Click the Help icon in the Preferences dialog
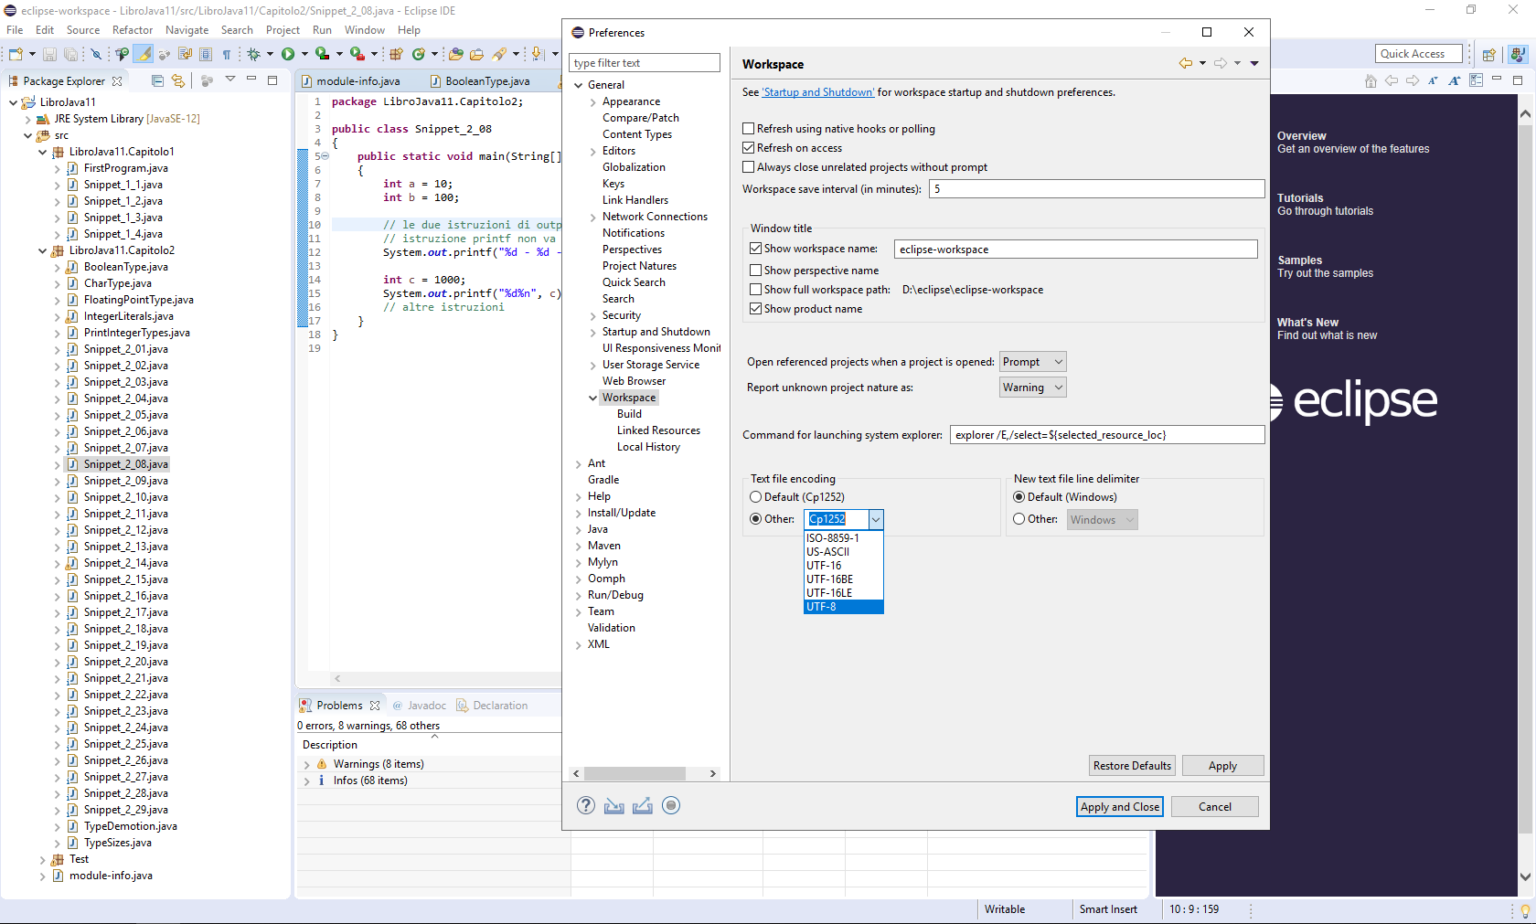This screenshot has width=1536, height=924. 586,806
